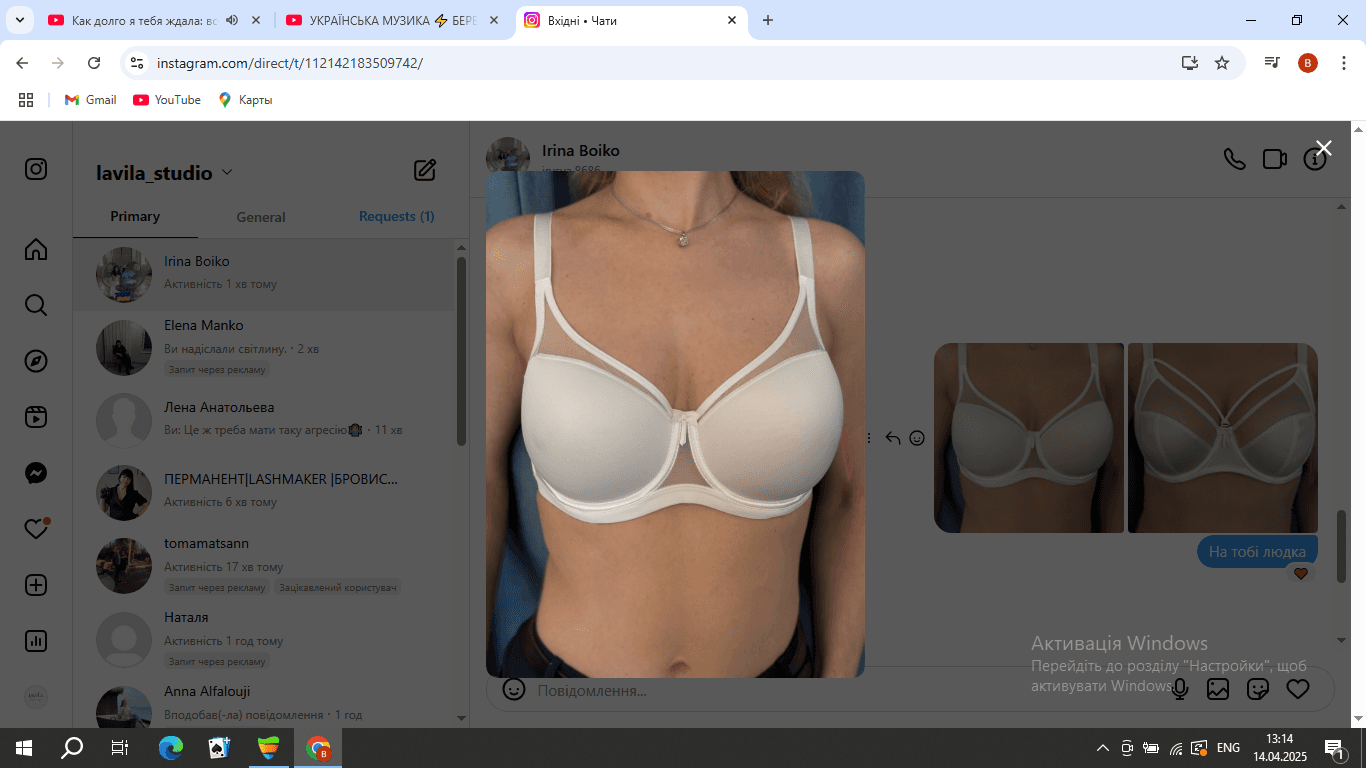Send a heart like in chat
1366x768 pixels.
tap(1298, 689)
